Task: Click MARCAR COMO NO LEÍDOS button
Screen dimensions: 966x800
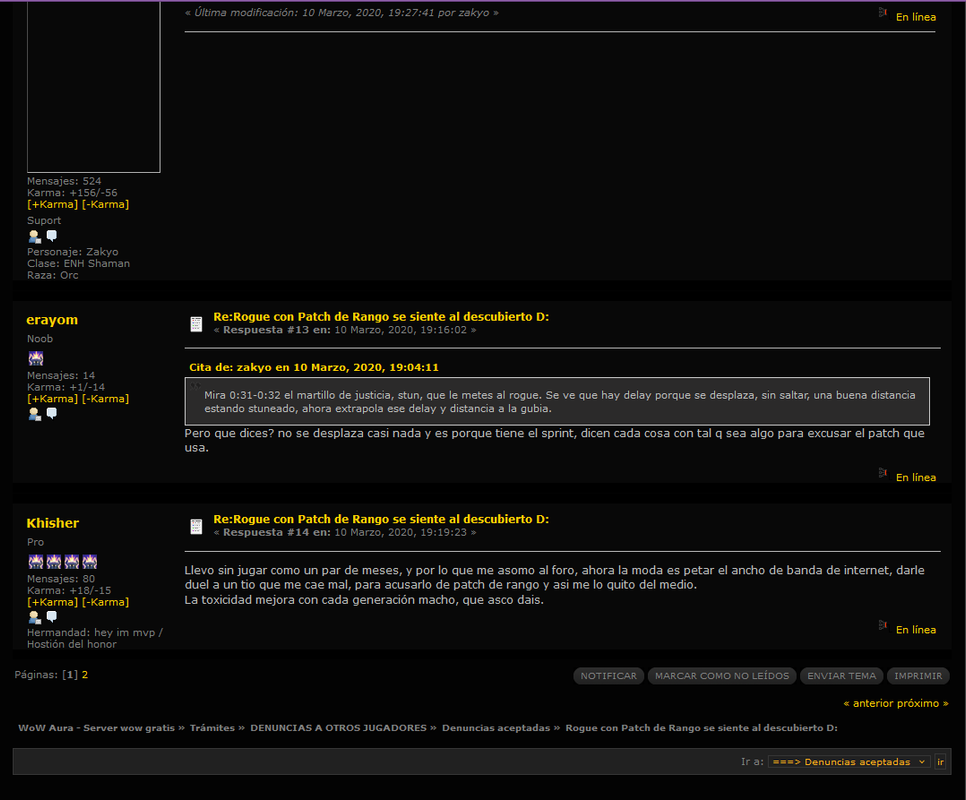Action: pos(722,676)
